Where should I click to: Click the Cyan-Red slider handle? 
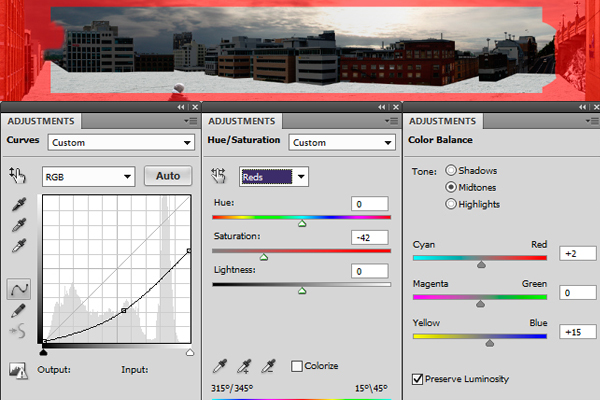click(481, 264)
